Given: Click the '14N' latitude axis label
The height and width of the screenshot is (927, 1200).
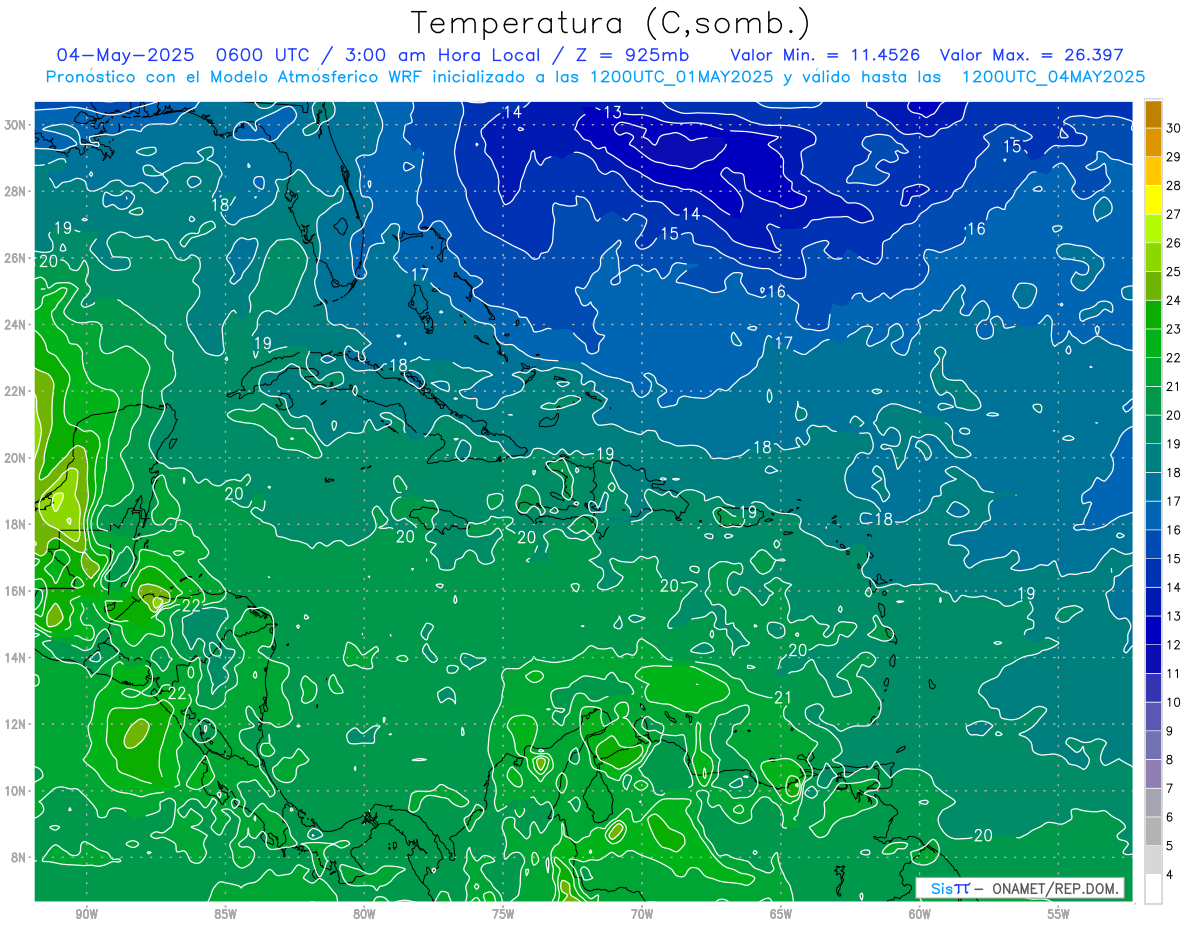Looking at the screenshot, I should pos(17,658).
